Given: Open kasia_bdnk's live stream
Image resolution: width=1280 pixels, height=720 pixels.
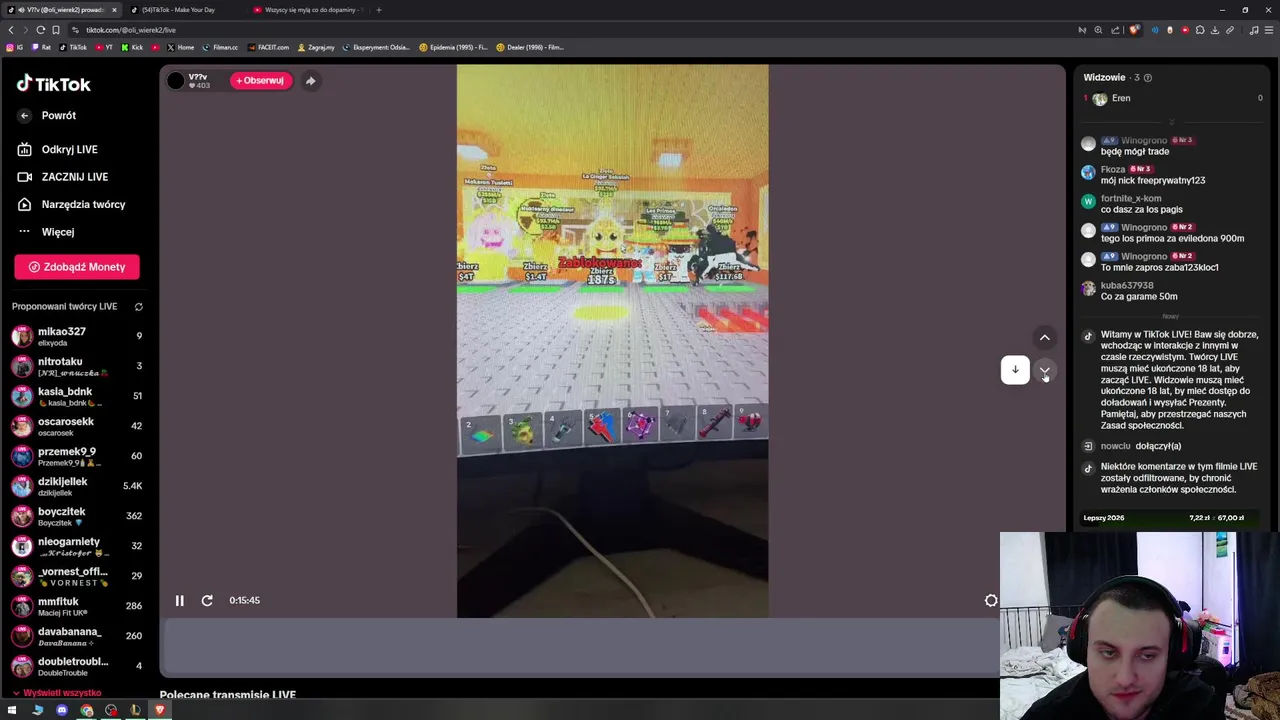Looking at the screenshot, I should click(77, 396).
